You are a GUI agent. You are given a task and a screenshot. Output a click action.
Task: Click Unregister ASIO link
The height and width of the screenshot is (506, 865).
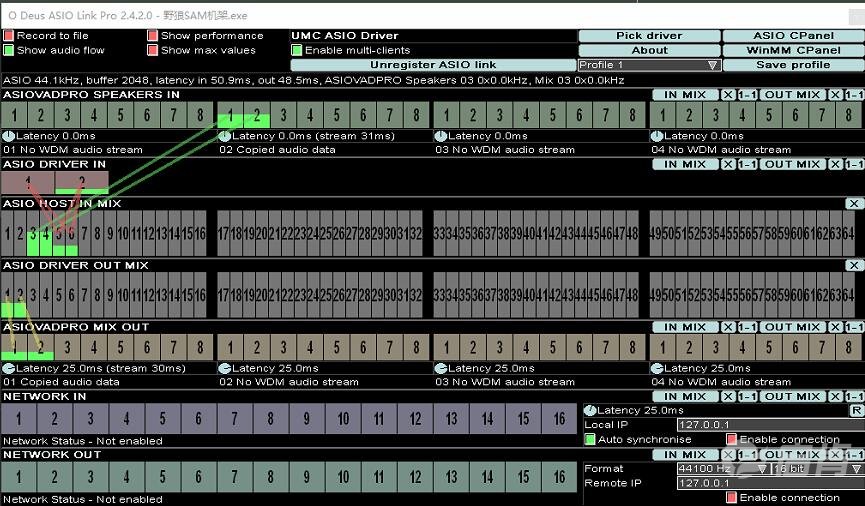[433, 65]
